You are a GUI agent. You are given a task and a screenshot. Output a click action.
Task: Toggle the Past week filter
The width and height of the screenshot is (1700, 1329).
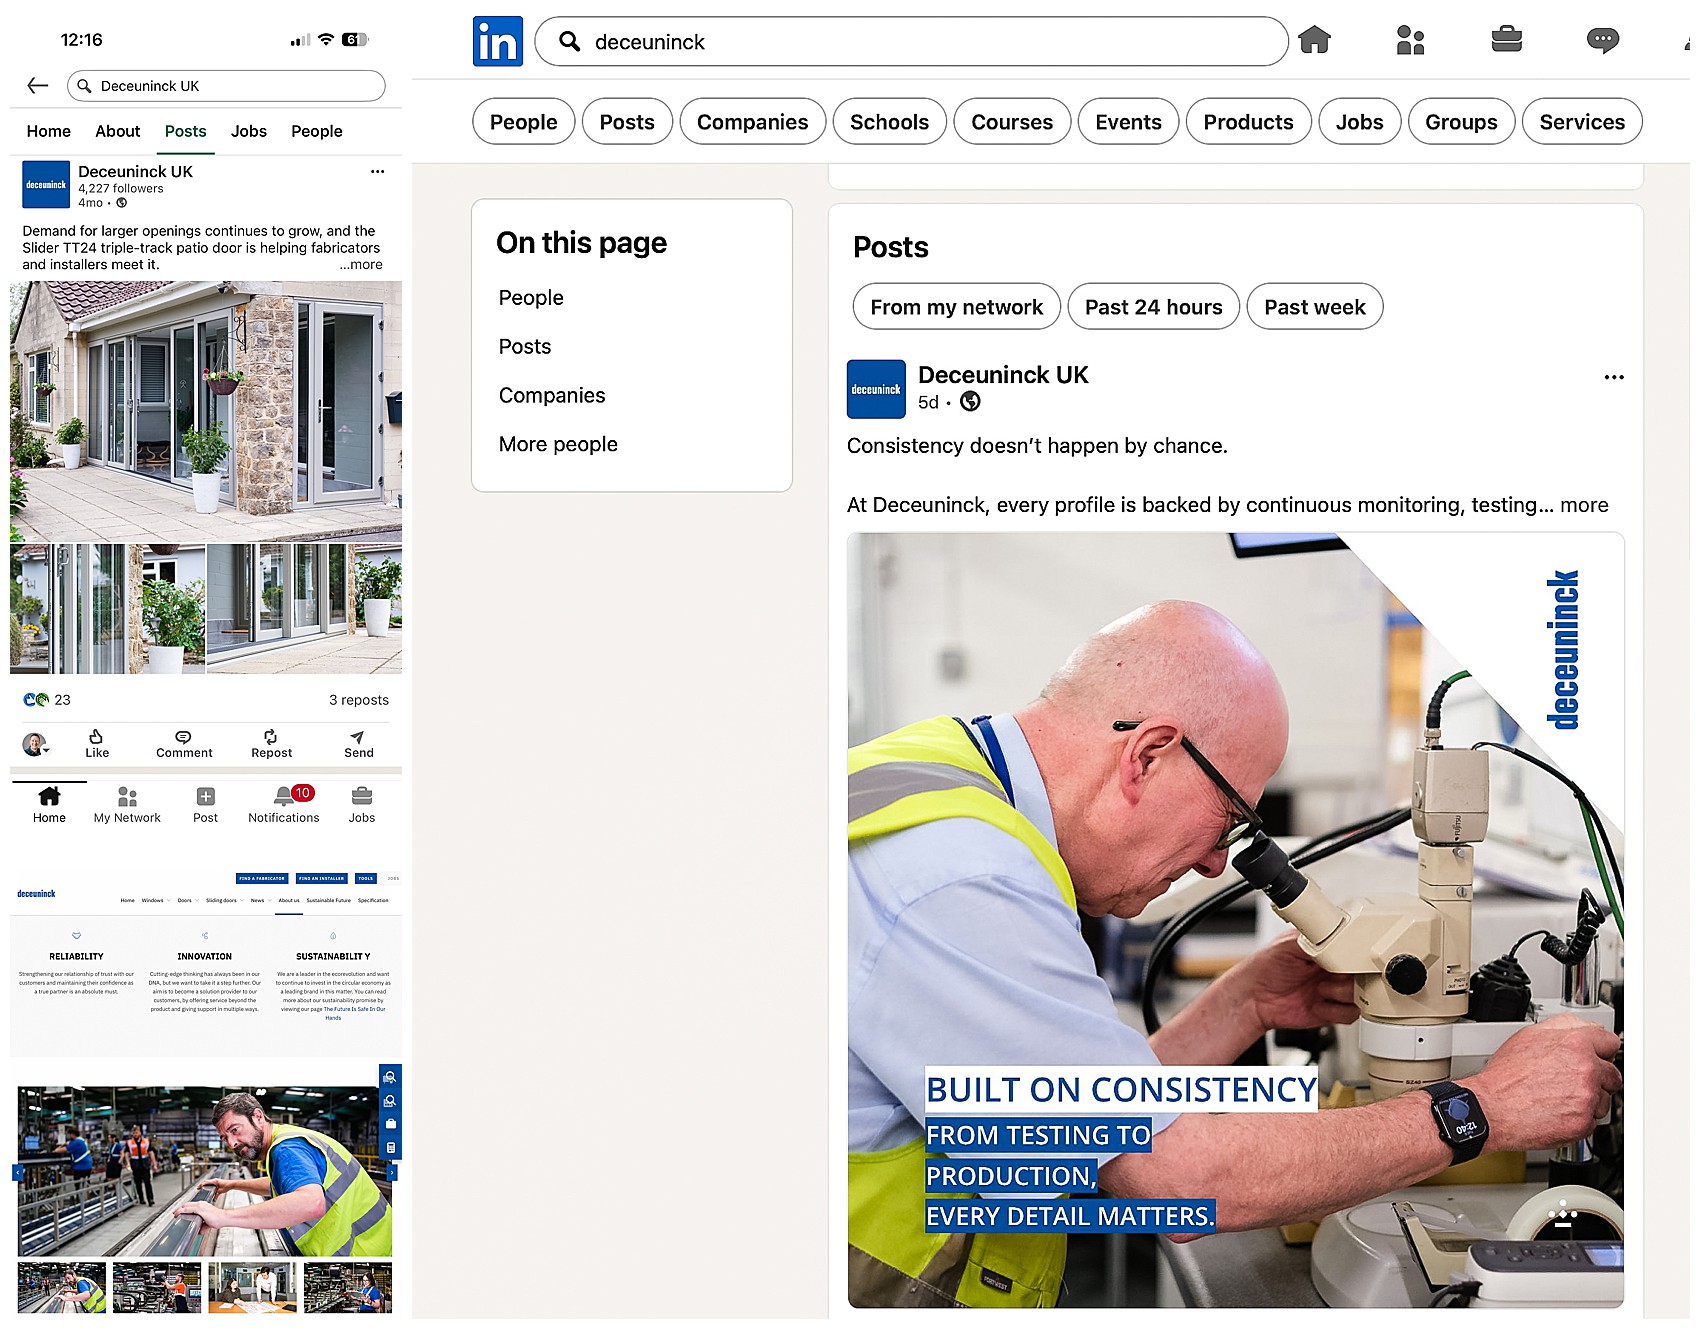click(x=1315, y=307)
